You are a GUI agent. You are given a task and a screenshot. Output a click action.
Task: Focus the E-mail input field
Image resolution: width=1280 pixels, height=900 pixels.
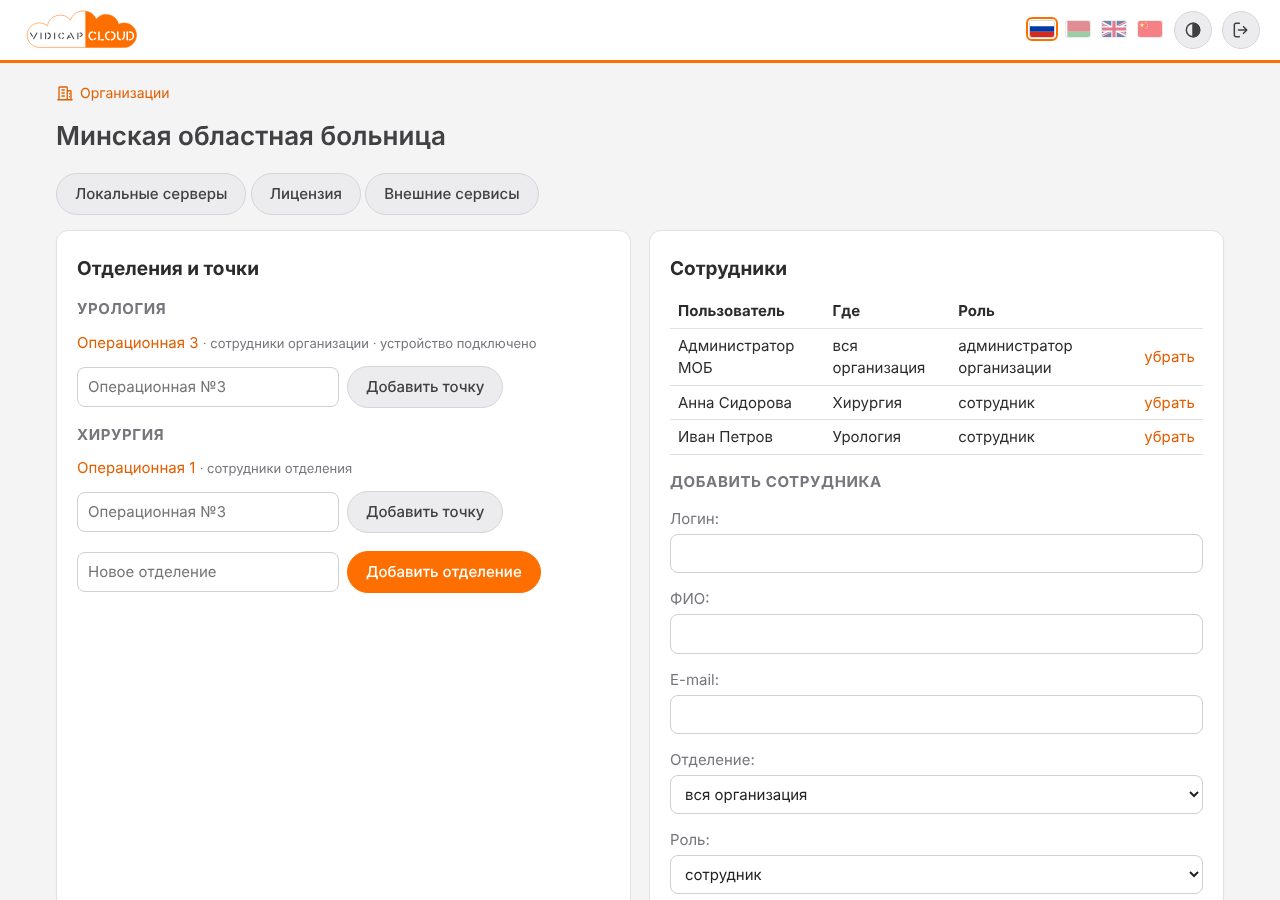tap(936, 714)
